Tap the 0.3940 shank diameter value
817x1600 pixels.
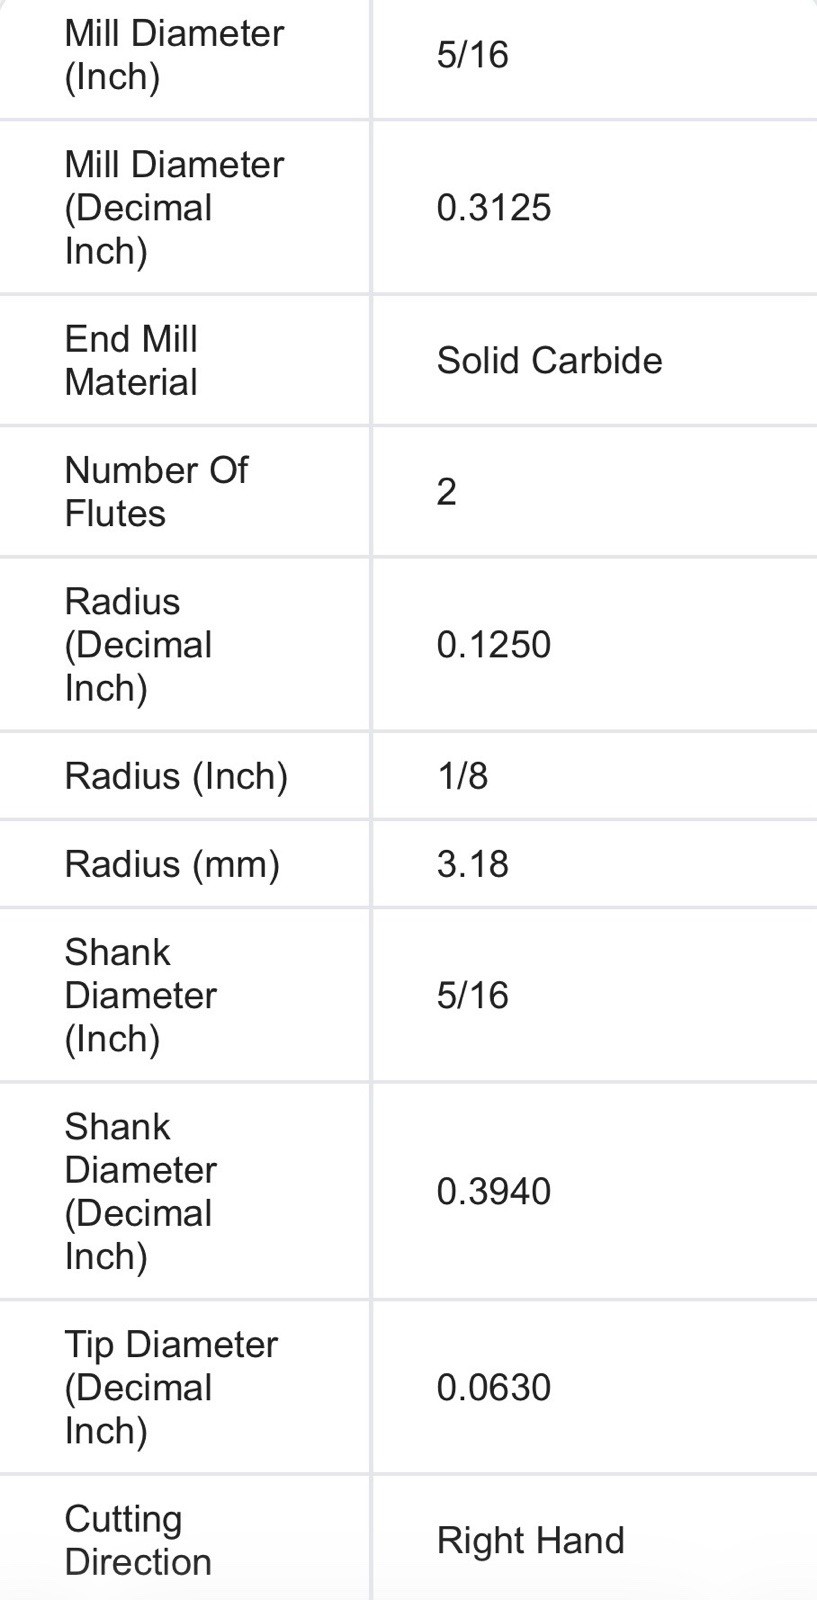494,1192
